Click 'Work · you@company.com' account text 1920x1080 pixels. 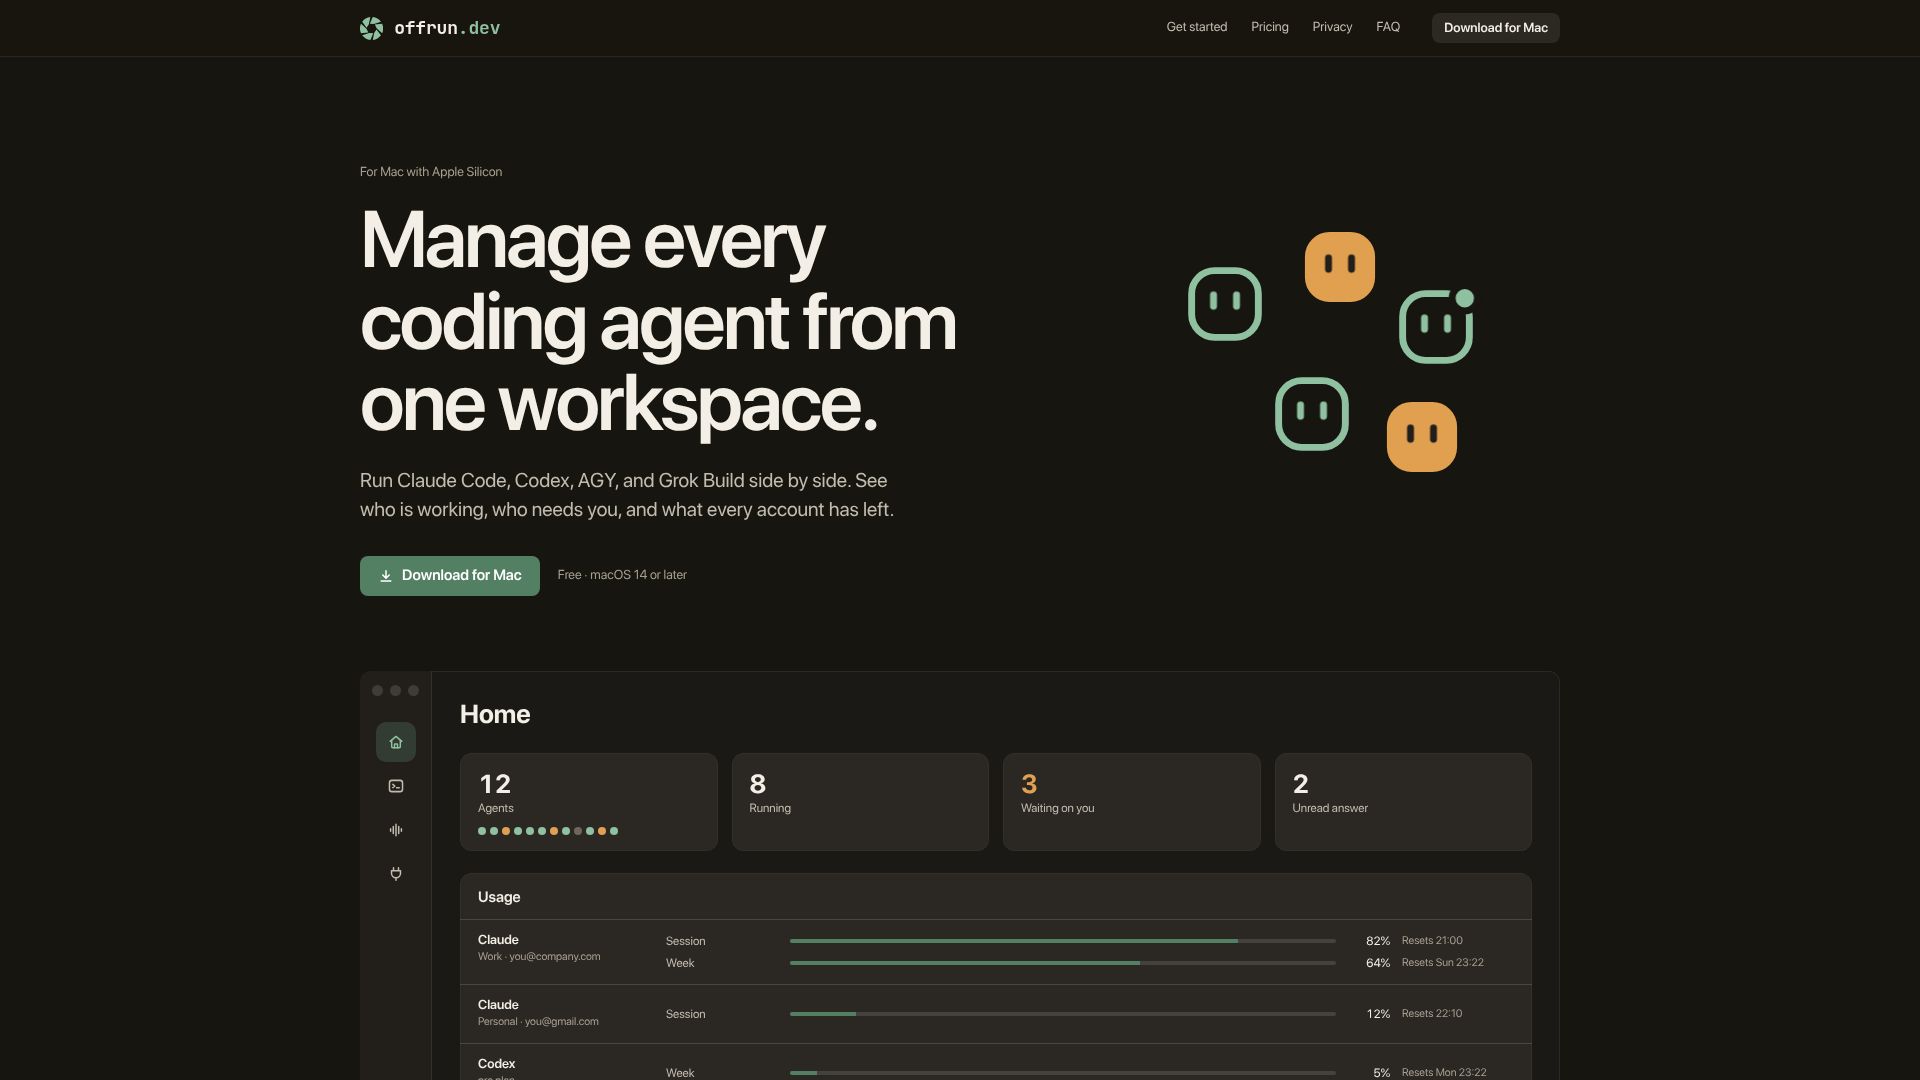point(539,957)
